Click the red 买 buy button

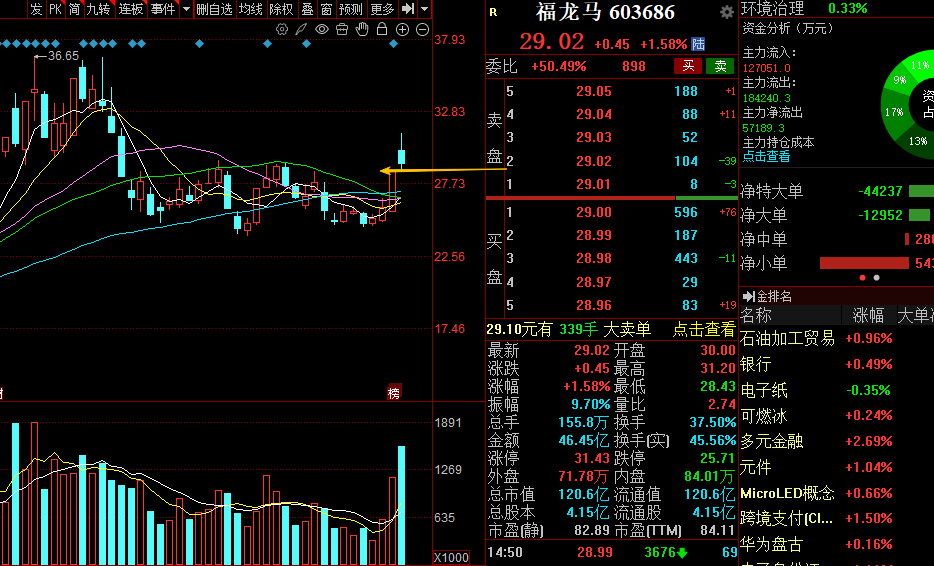[x=688, y=66]
